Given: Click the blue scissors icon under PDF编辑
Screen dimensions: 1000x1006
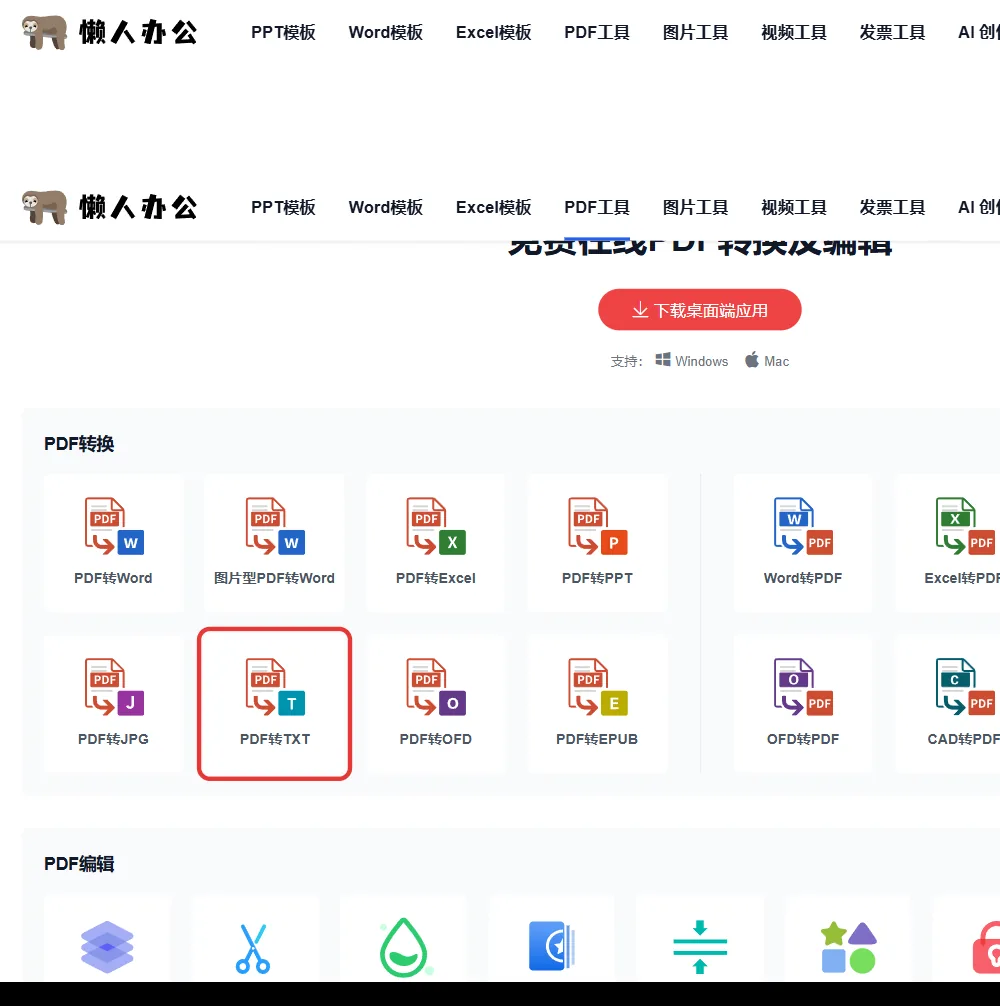Looking at the screenshot, I should click(253, 948).
